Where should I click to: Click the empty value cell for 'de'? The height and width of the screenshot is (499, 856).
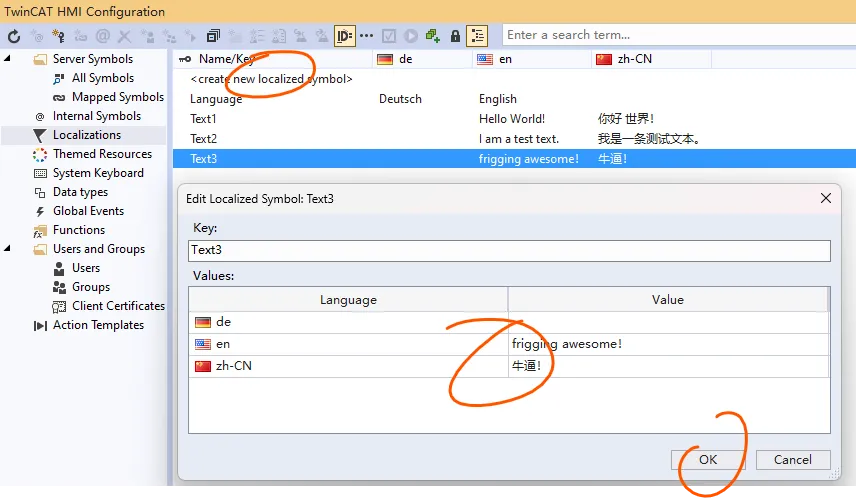pos(668,323)
